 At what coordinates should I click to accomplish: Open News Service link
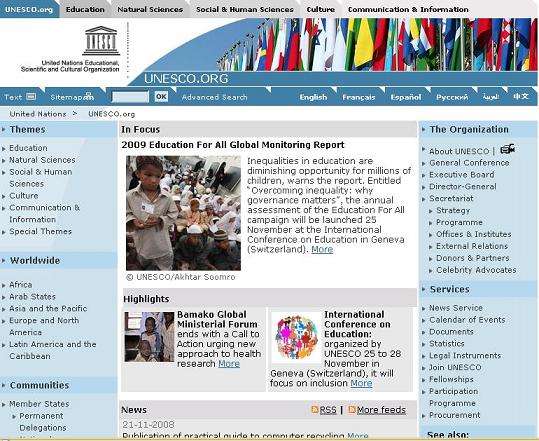(x=455, y=308)
